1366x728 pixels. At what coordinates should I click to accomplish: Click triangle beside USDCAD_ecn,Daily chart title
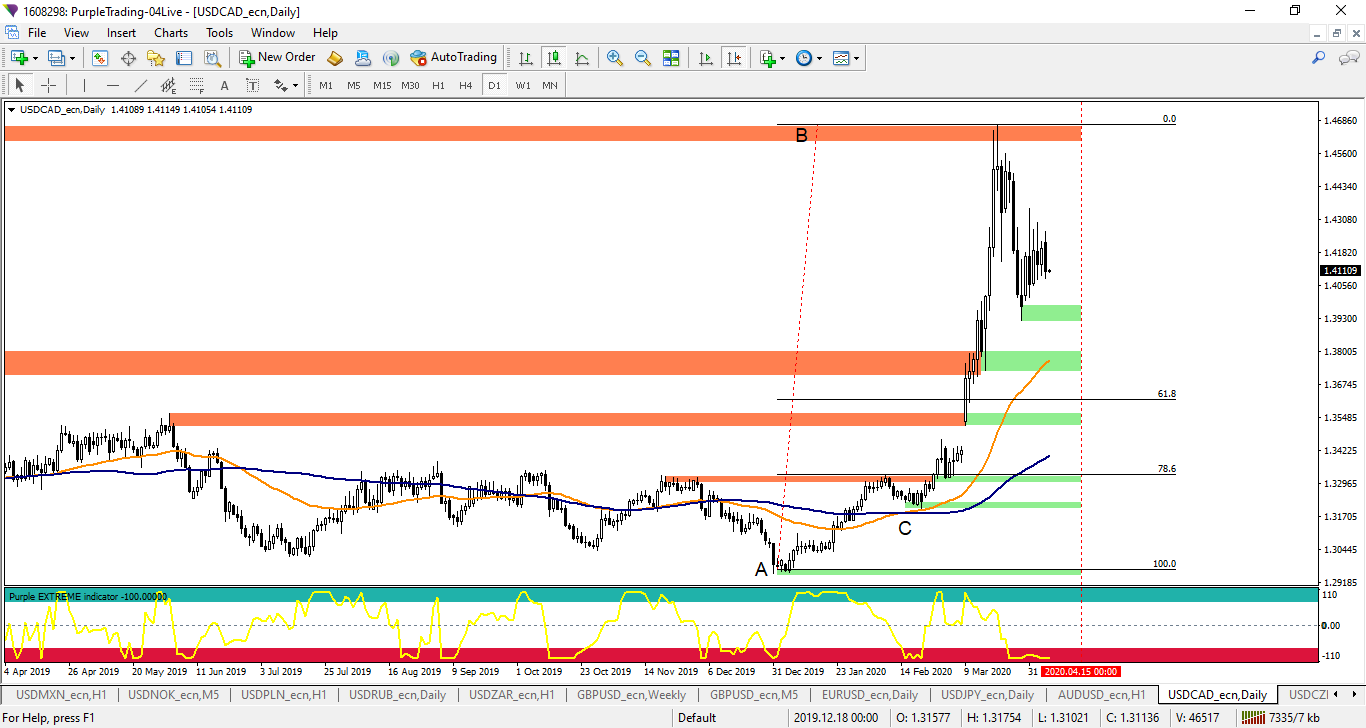click(x=12, y=110)
